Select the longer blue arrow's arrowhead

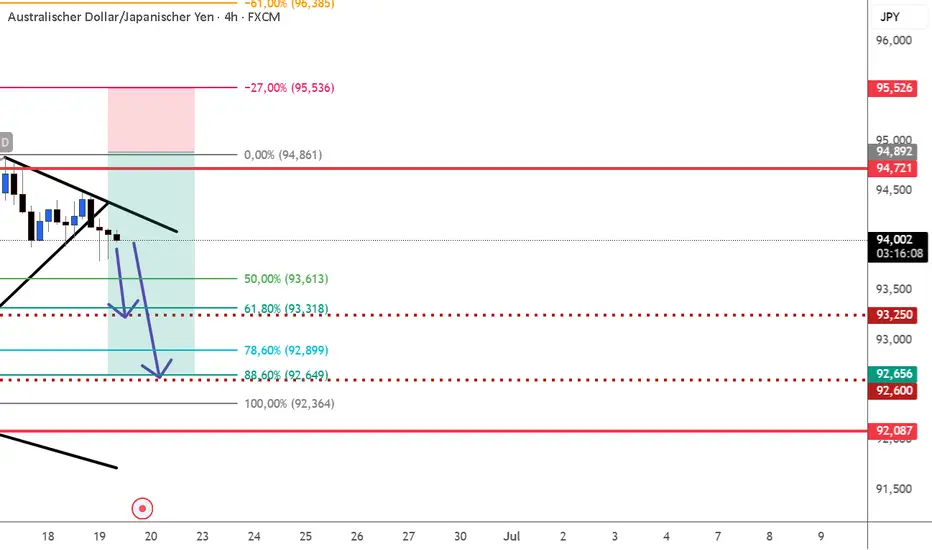[x=159, y=373]
